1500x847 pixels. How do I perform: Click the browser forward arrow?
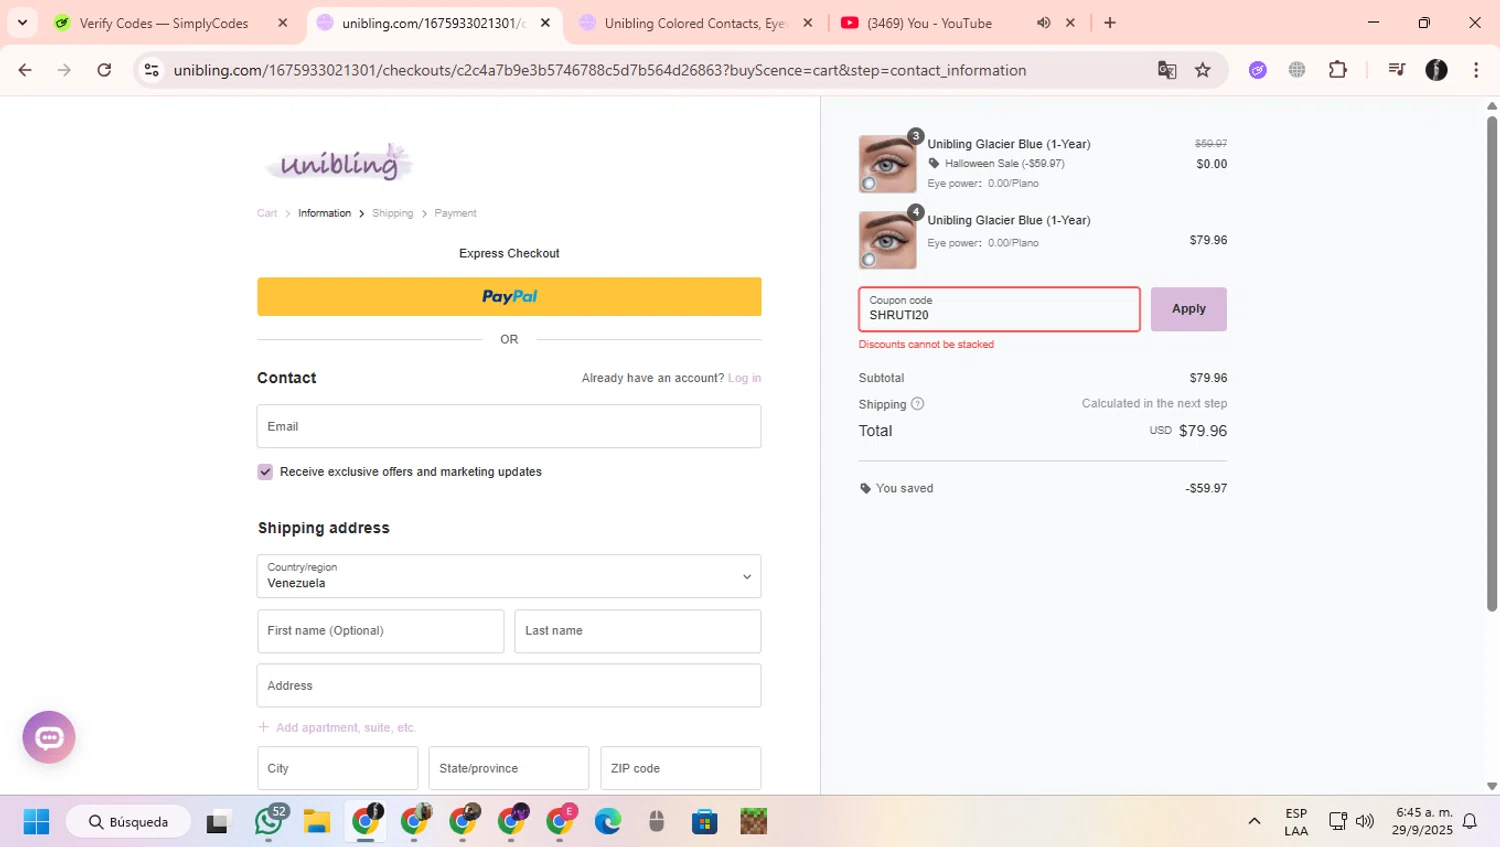(64, 70)
